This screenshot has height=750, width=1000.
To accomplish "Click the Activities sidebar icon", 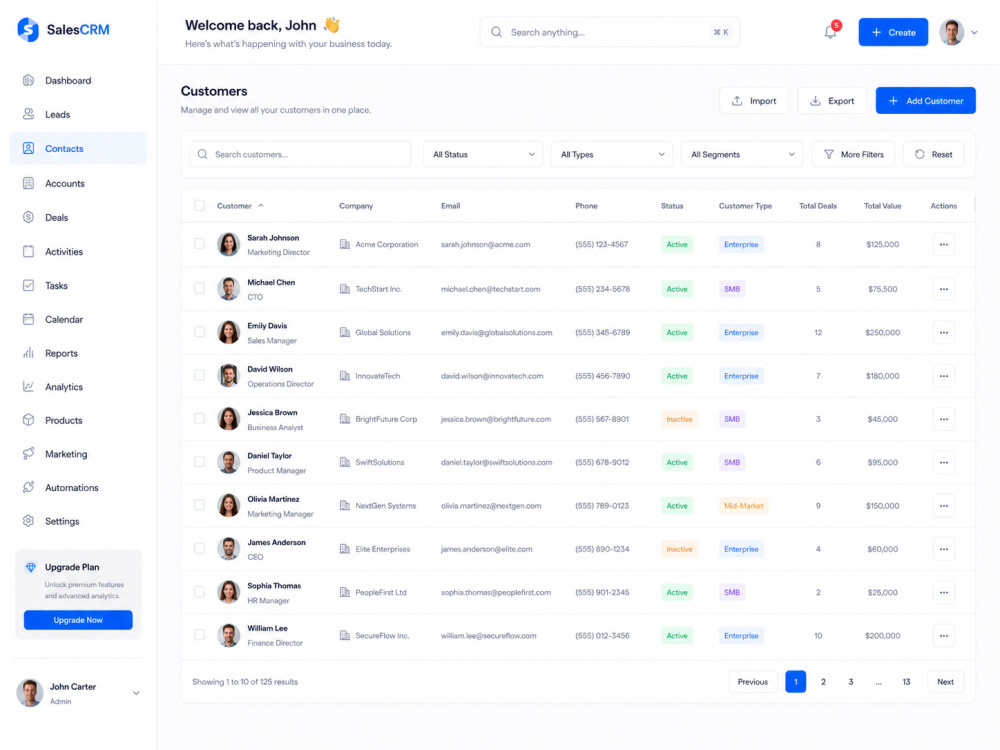I will [28, 251].
